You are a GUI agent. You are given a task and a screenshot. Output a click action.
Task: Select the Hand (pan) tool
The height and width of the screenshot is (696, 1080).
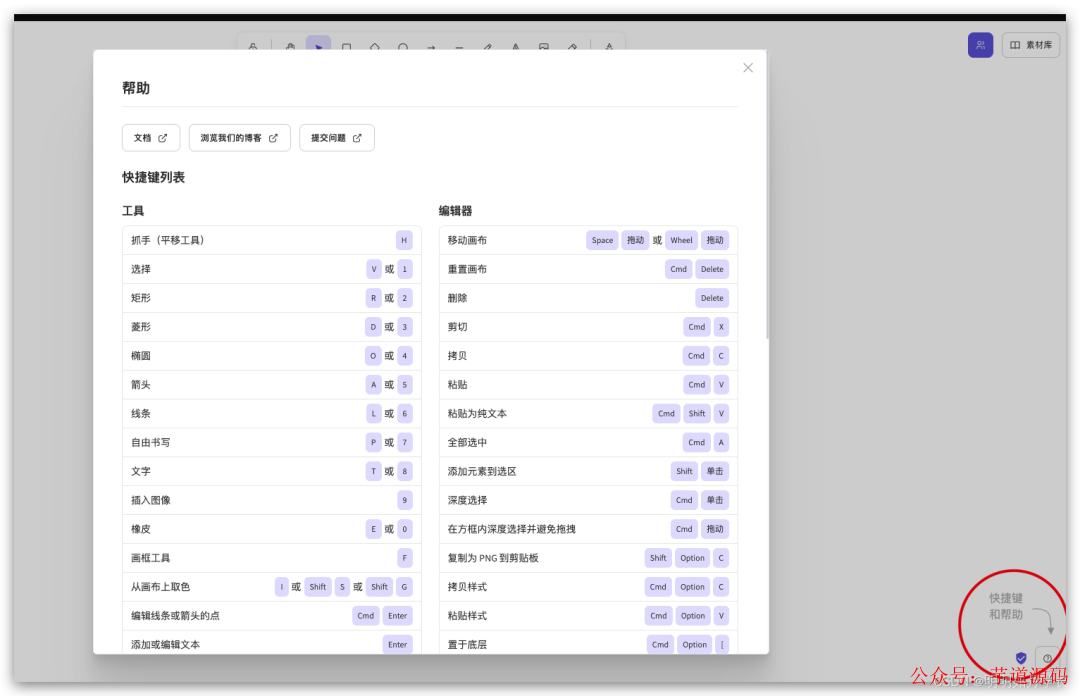[289, 45]
